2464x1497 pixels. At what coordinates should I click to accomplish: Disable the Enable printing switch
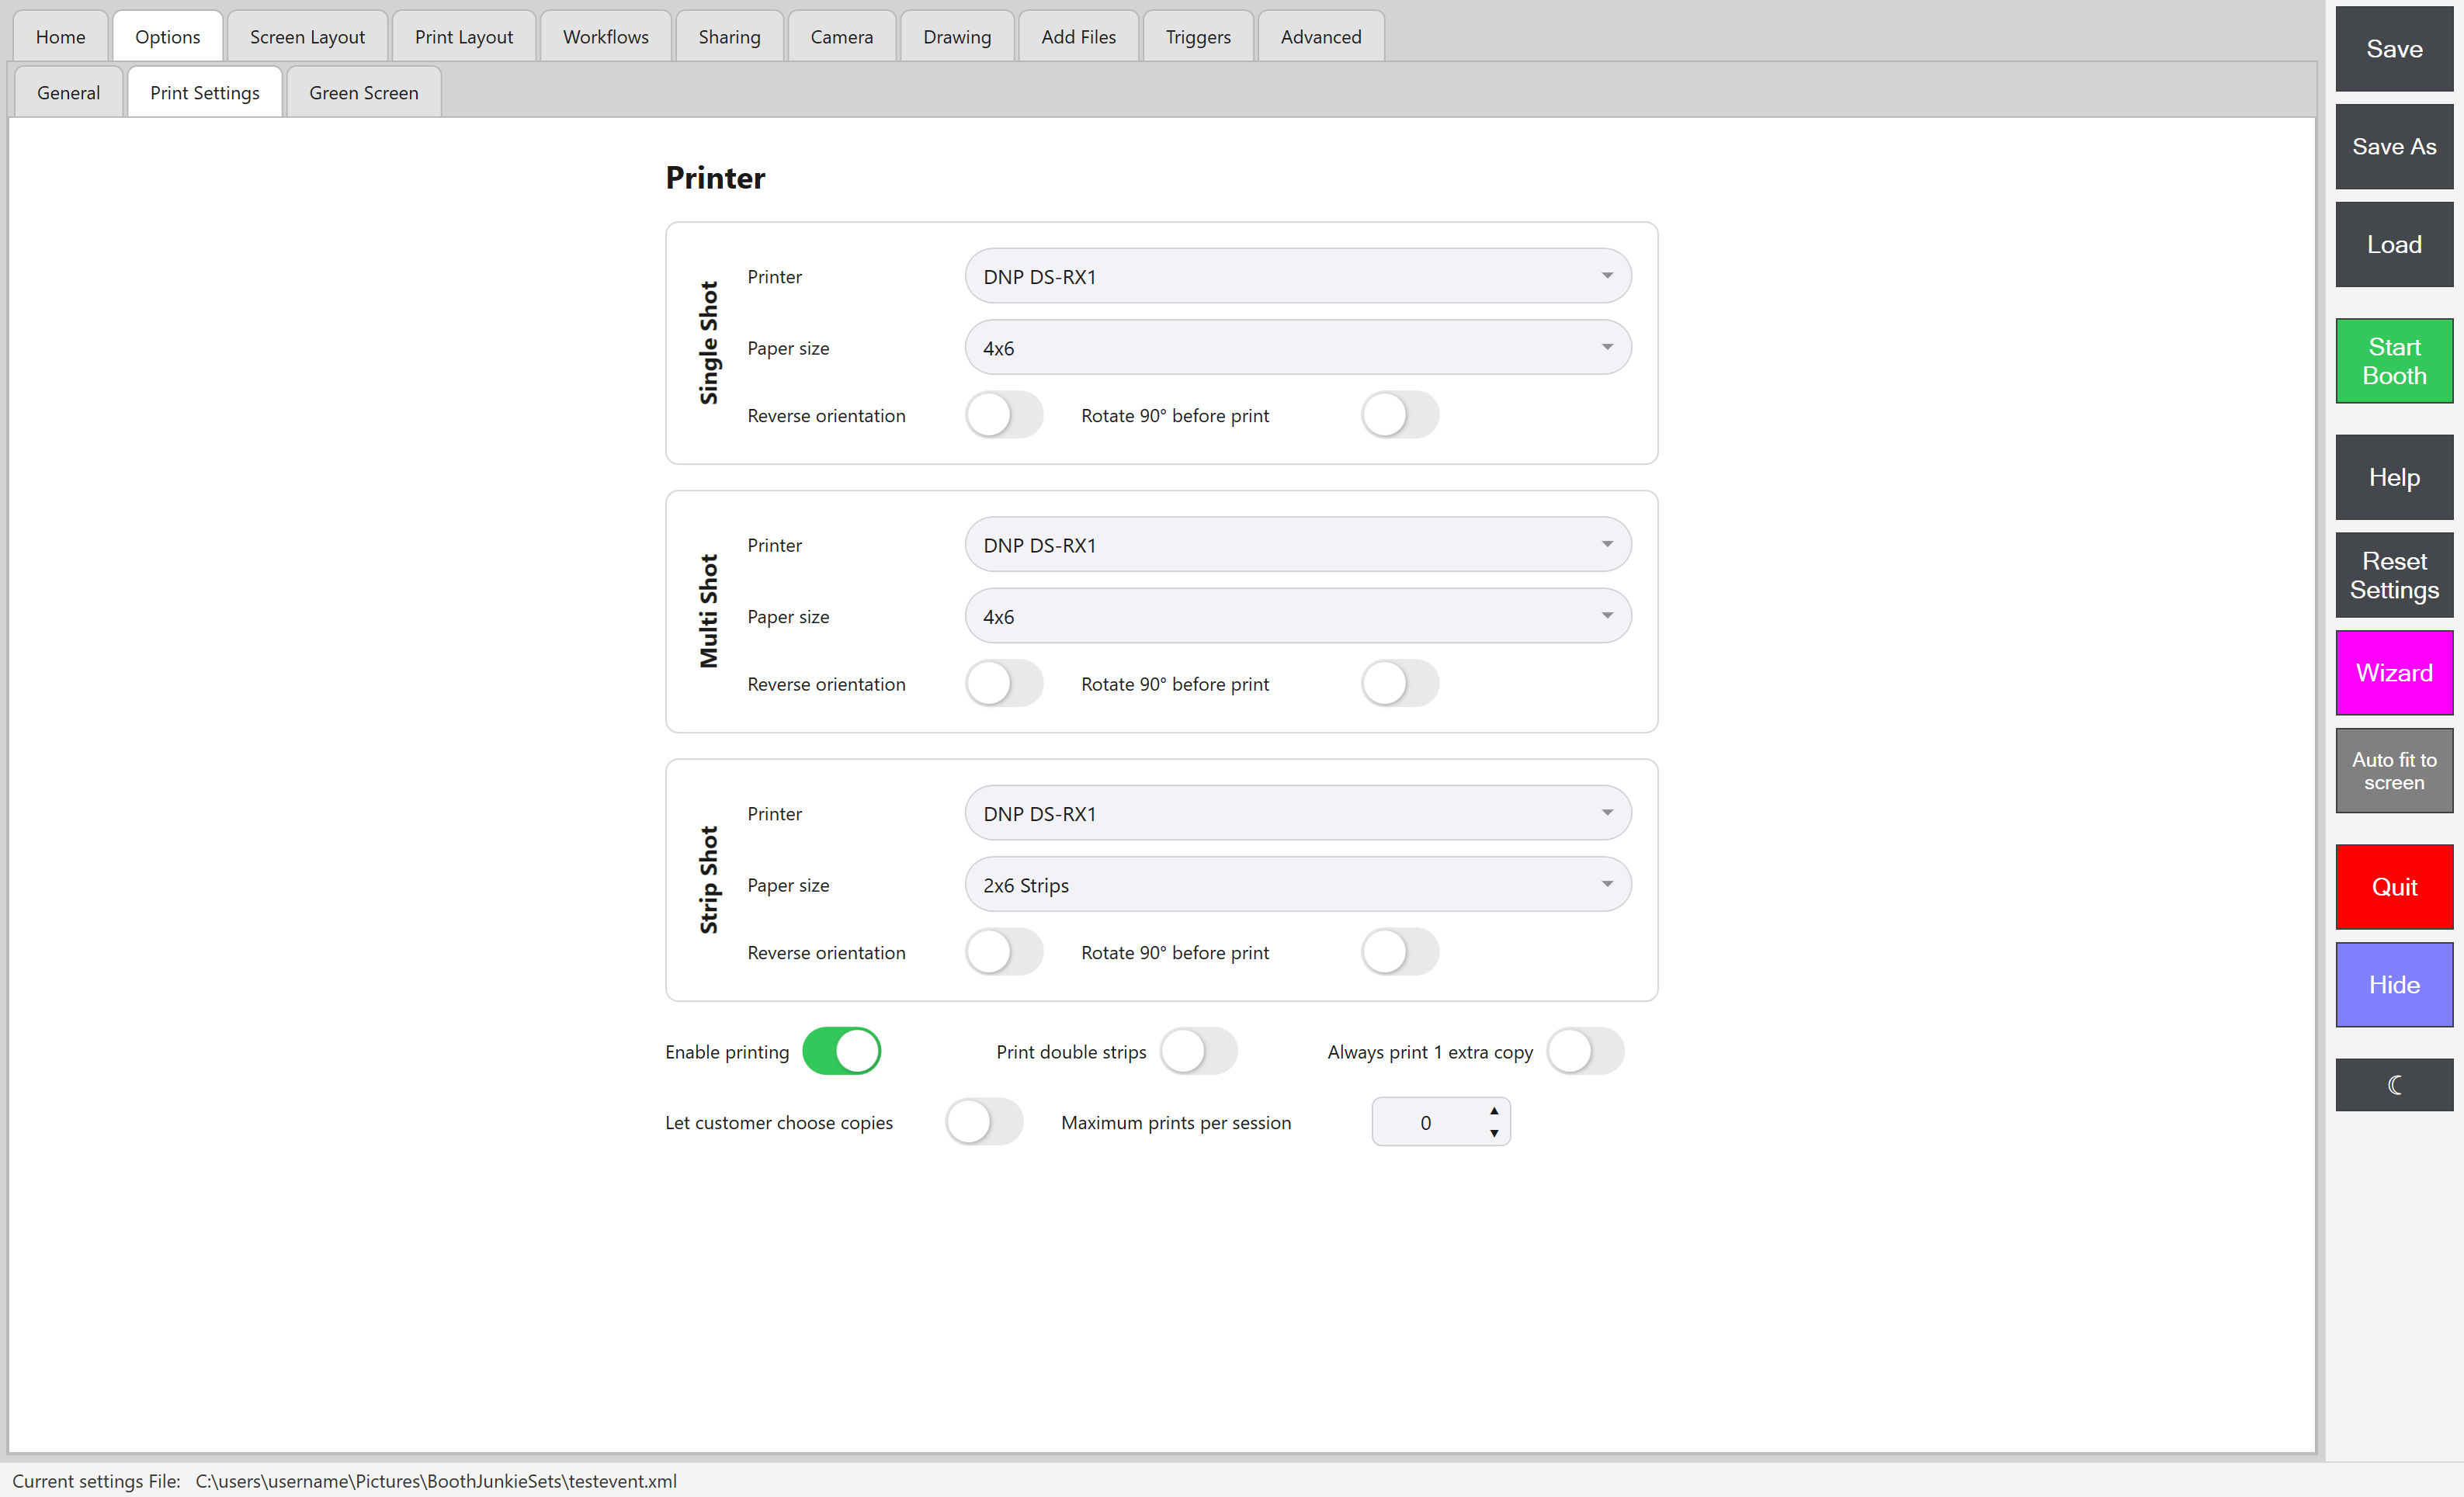coord(841,1051)
